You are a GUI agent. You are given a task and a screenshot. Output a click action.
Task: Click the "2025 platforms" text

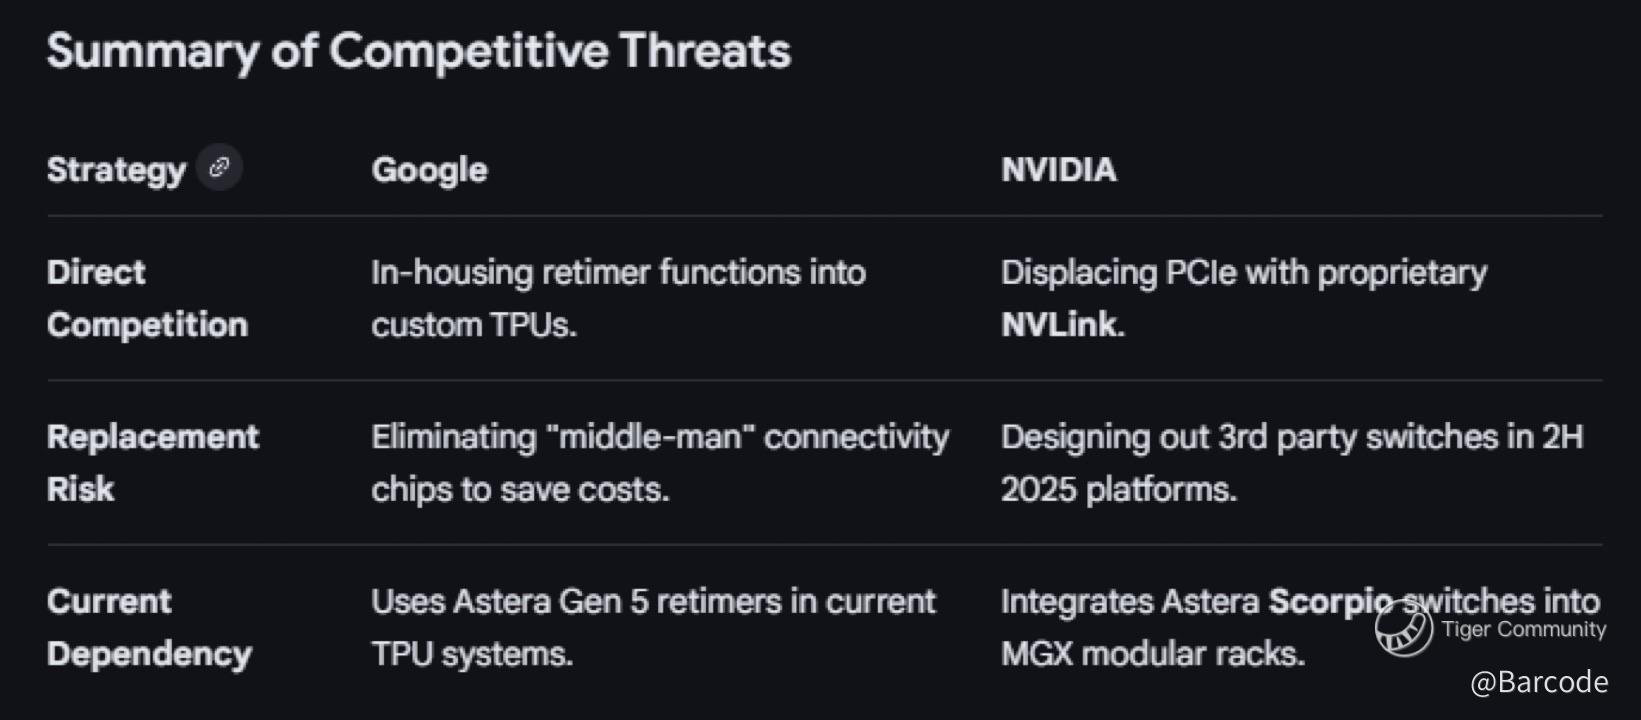[1118, 490]
